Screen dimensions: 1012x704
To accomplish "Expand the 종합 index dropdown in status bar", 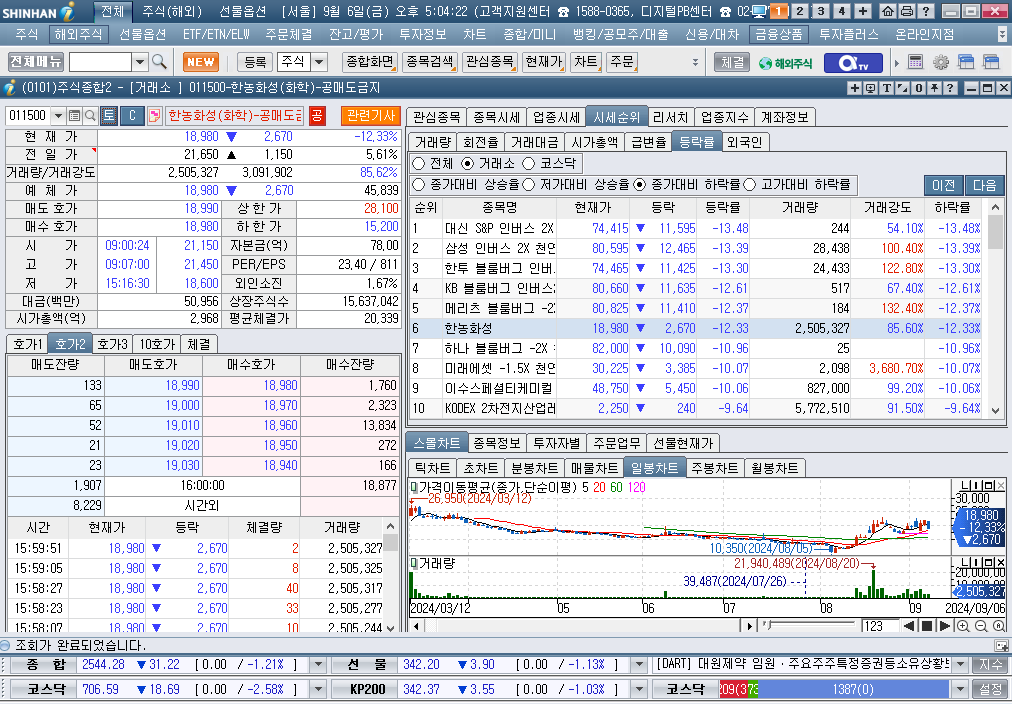I will pyautogui.click(x=318, y=664).
